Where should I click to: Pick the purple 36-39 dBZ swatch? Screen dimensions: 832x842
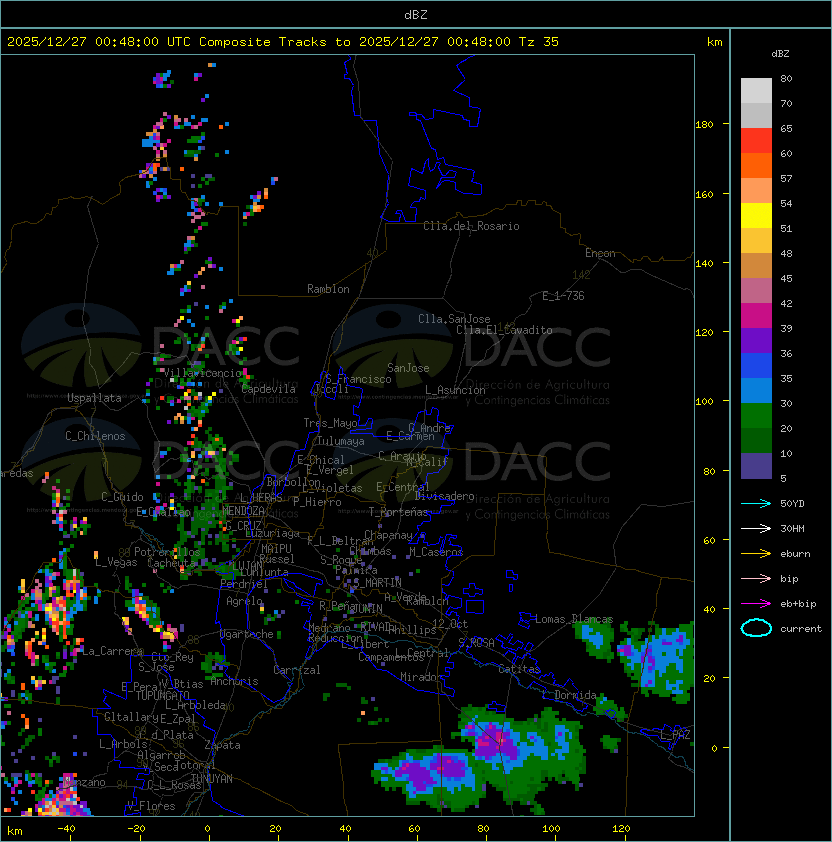(756, 340)
